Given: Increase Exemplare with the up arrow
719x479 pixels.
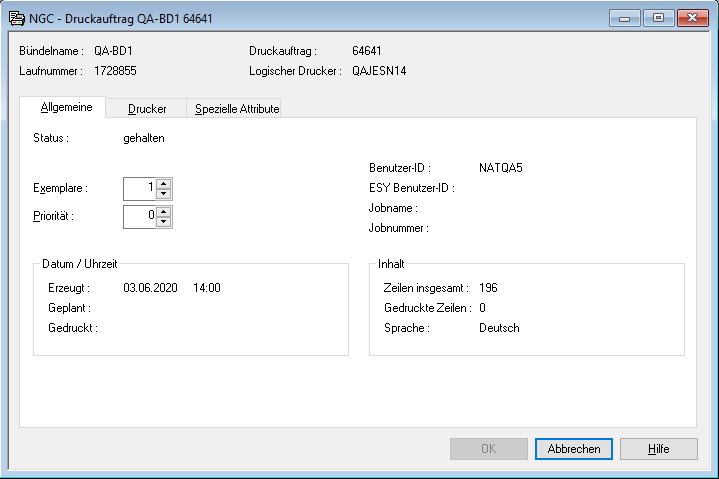Looking at the screenshot, I should coord(164,183).
